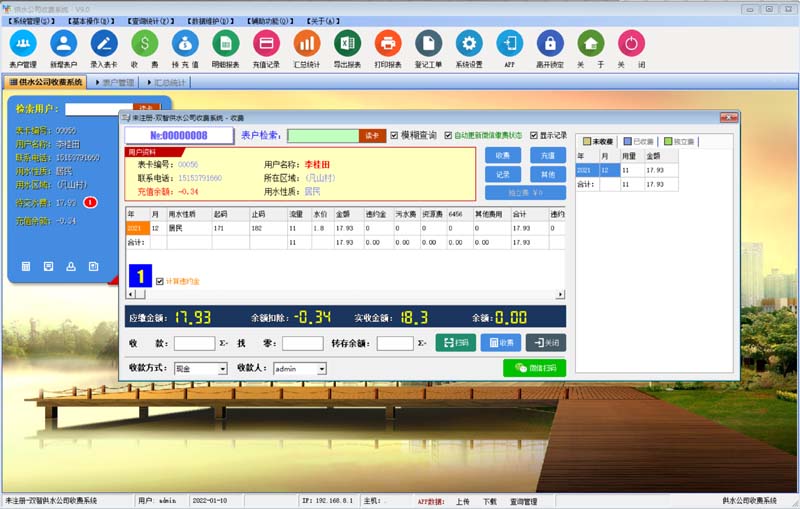Click 找零 input field
Screen dimensions: 800x509
pos(303,343)
